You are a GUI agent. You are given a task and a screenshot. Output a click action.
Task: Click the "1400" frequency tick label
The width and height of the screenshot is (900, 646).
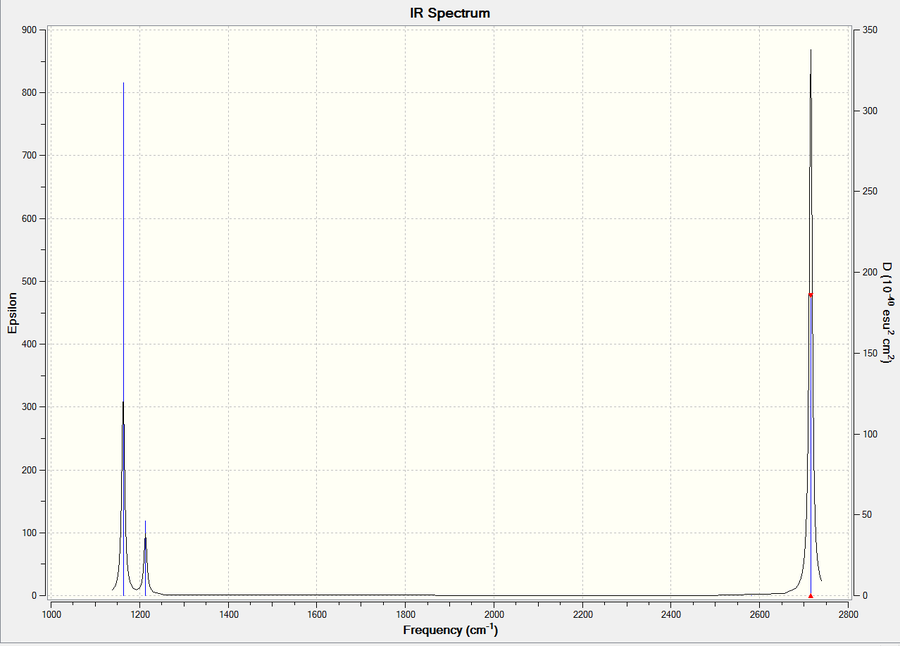tap(228, 614)
